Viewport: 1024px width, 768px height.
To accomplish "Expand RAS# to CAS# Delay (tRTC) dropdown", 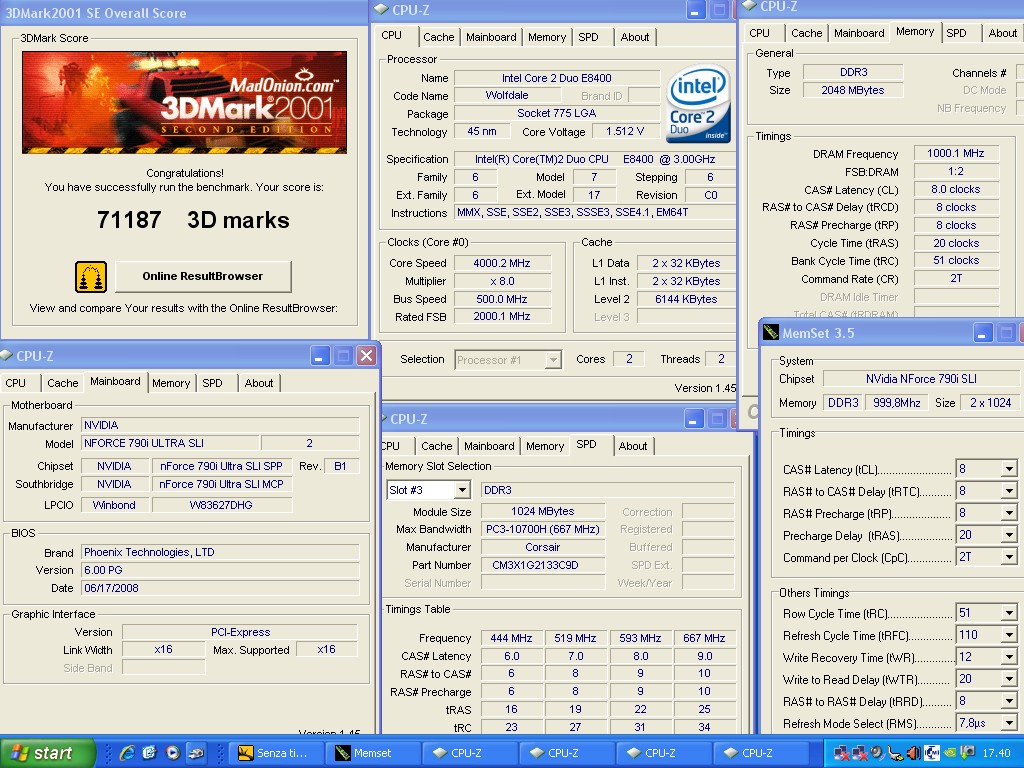I will coord(1009,491).
